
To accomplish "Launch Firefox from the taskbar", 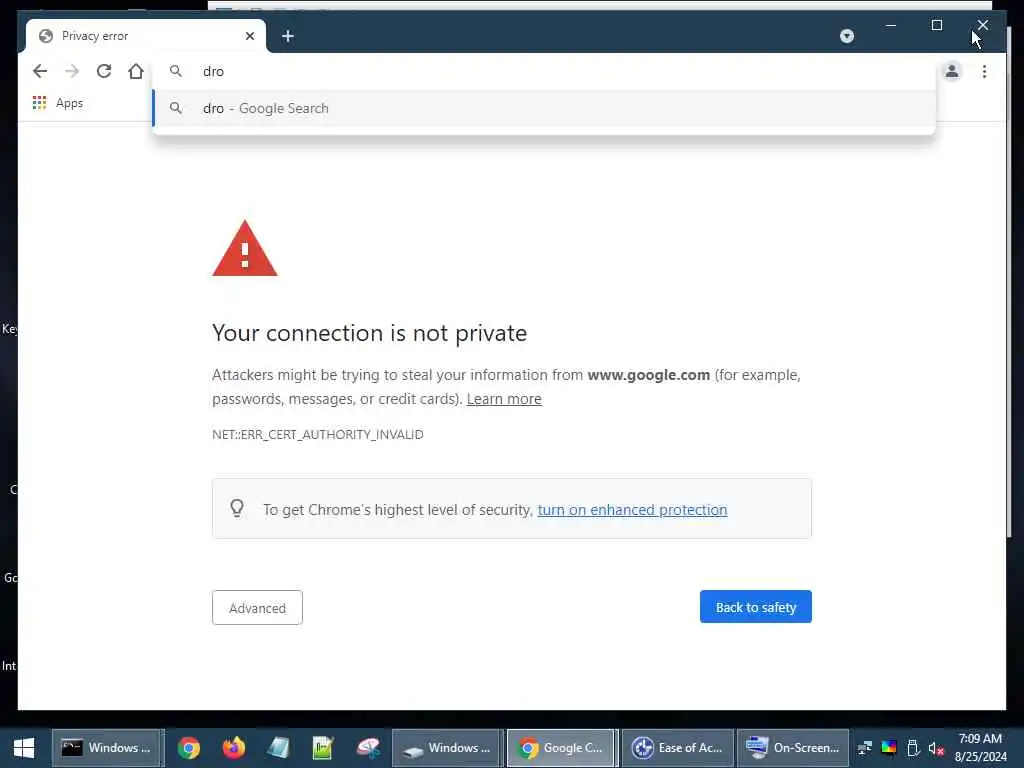I will click(x=233, y=748).
